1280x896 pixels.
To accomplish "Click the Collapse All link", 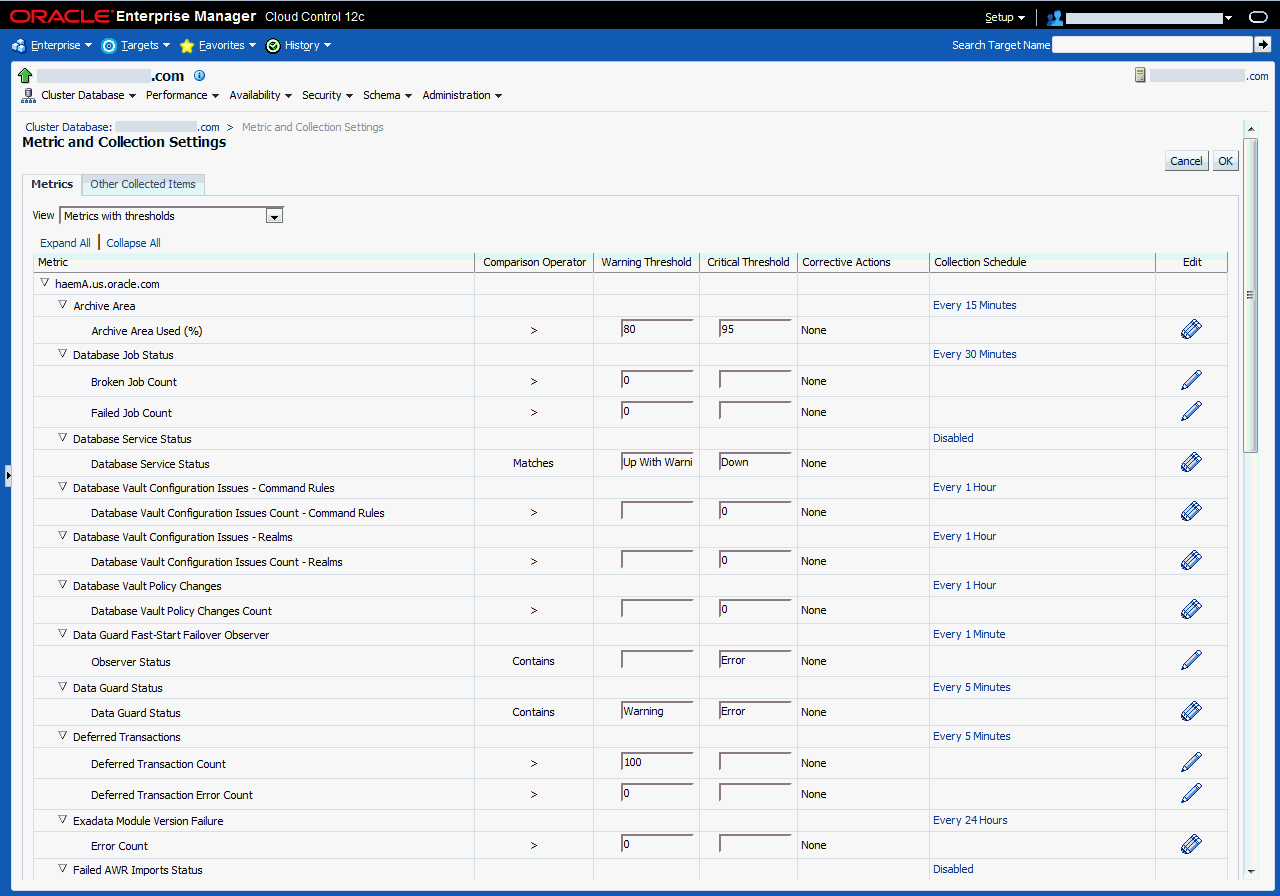I will [x=133, y=243].
